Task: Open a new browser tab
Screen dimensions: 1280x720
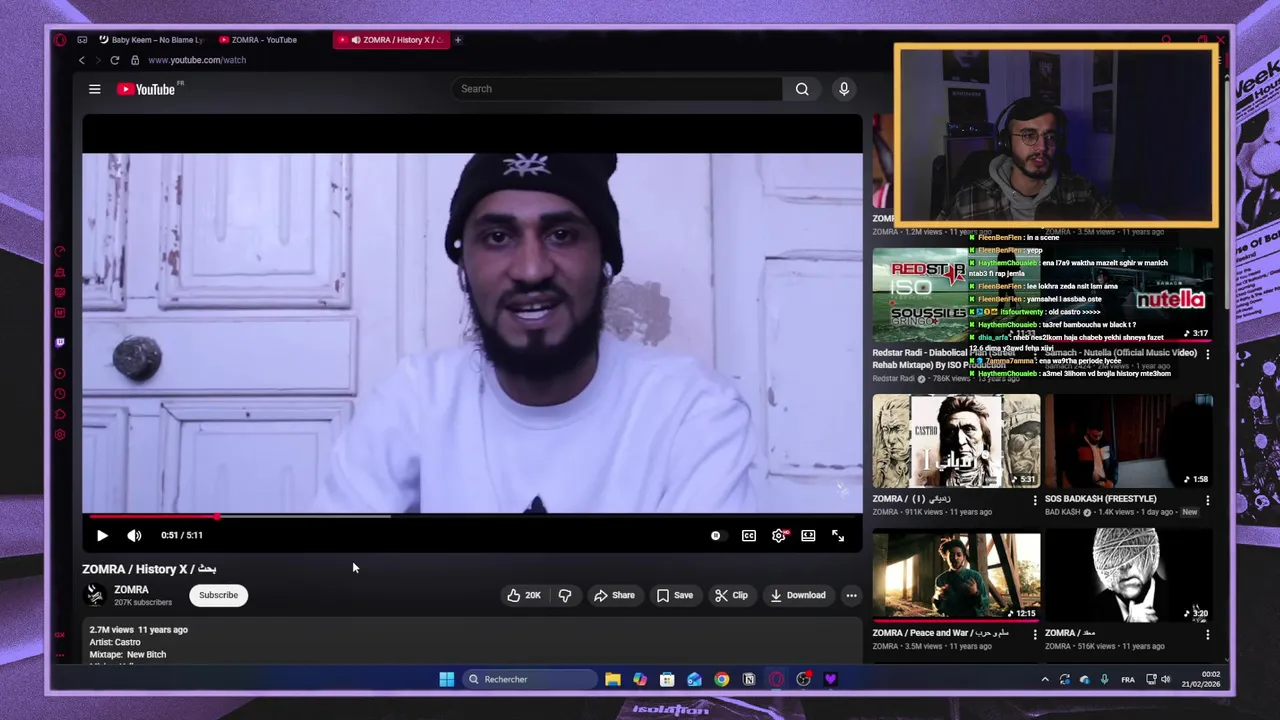Action: [x=458, y=40]
